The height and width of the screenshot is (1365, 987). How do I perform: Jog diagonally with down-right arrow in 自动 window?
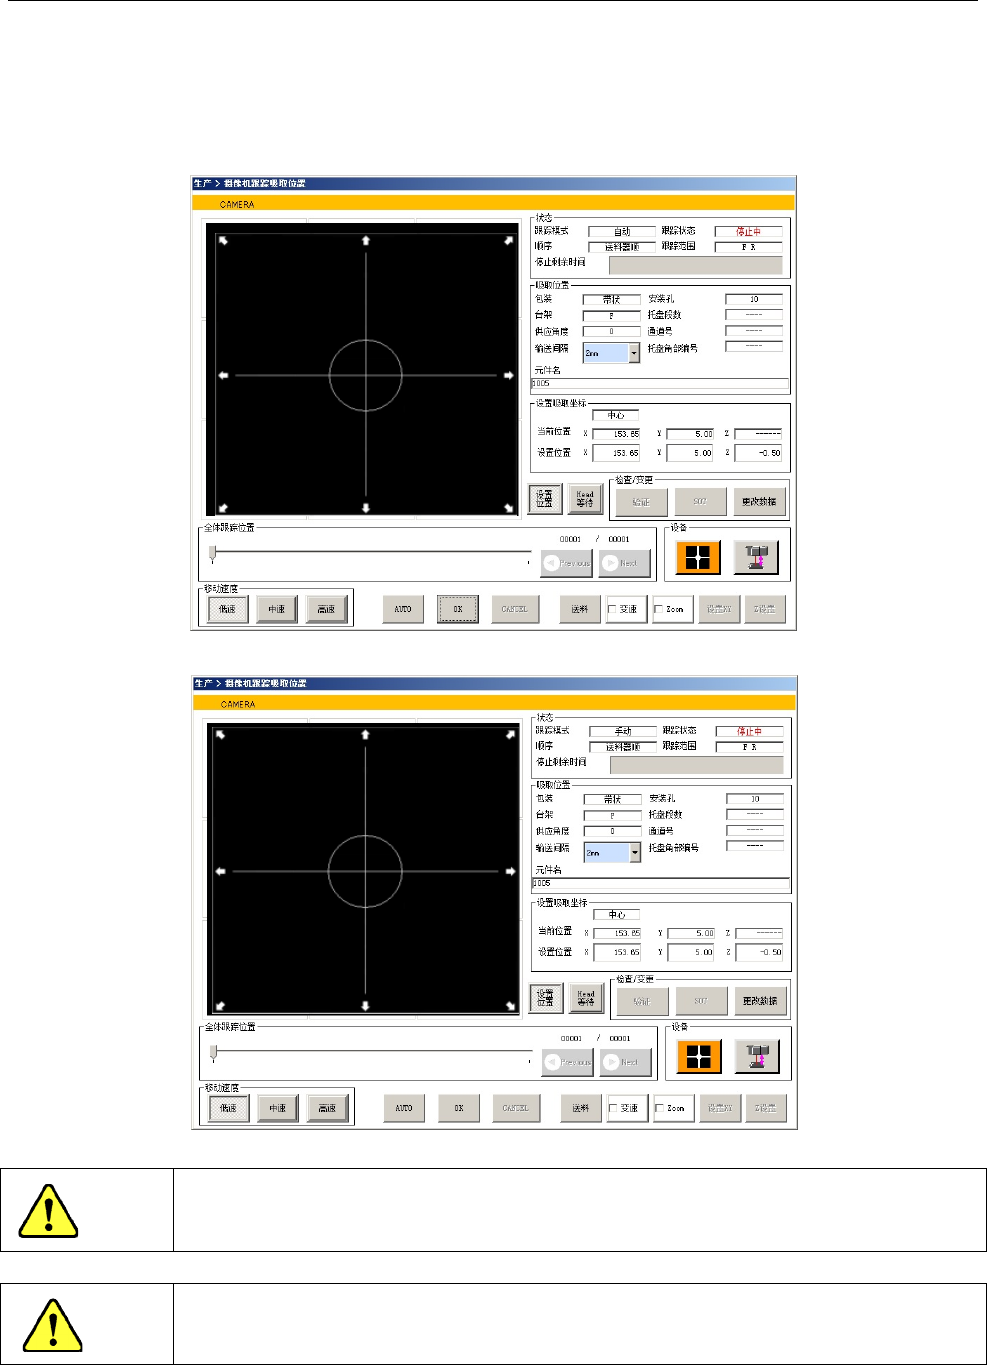pyautogui.click(x=508, y=508)
